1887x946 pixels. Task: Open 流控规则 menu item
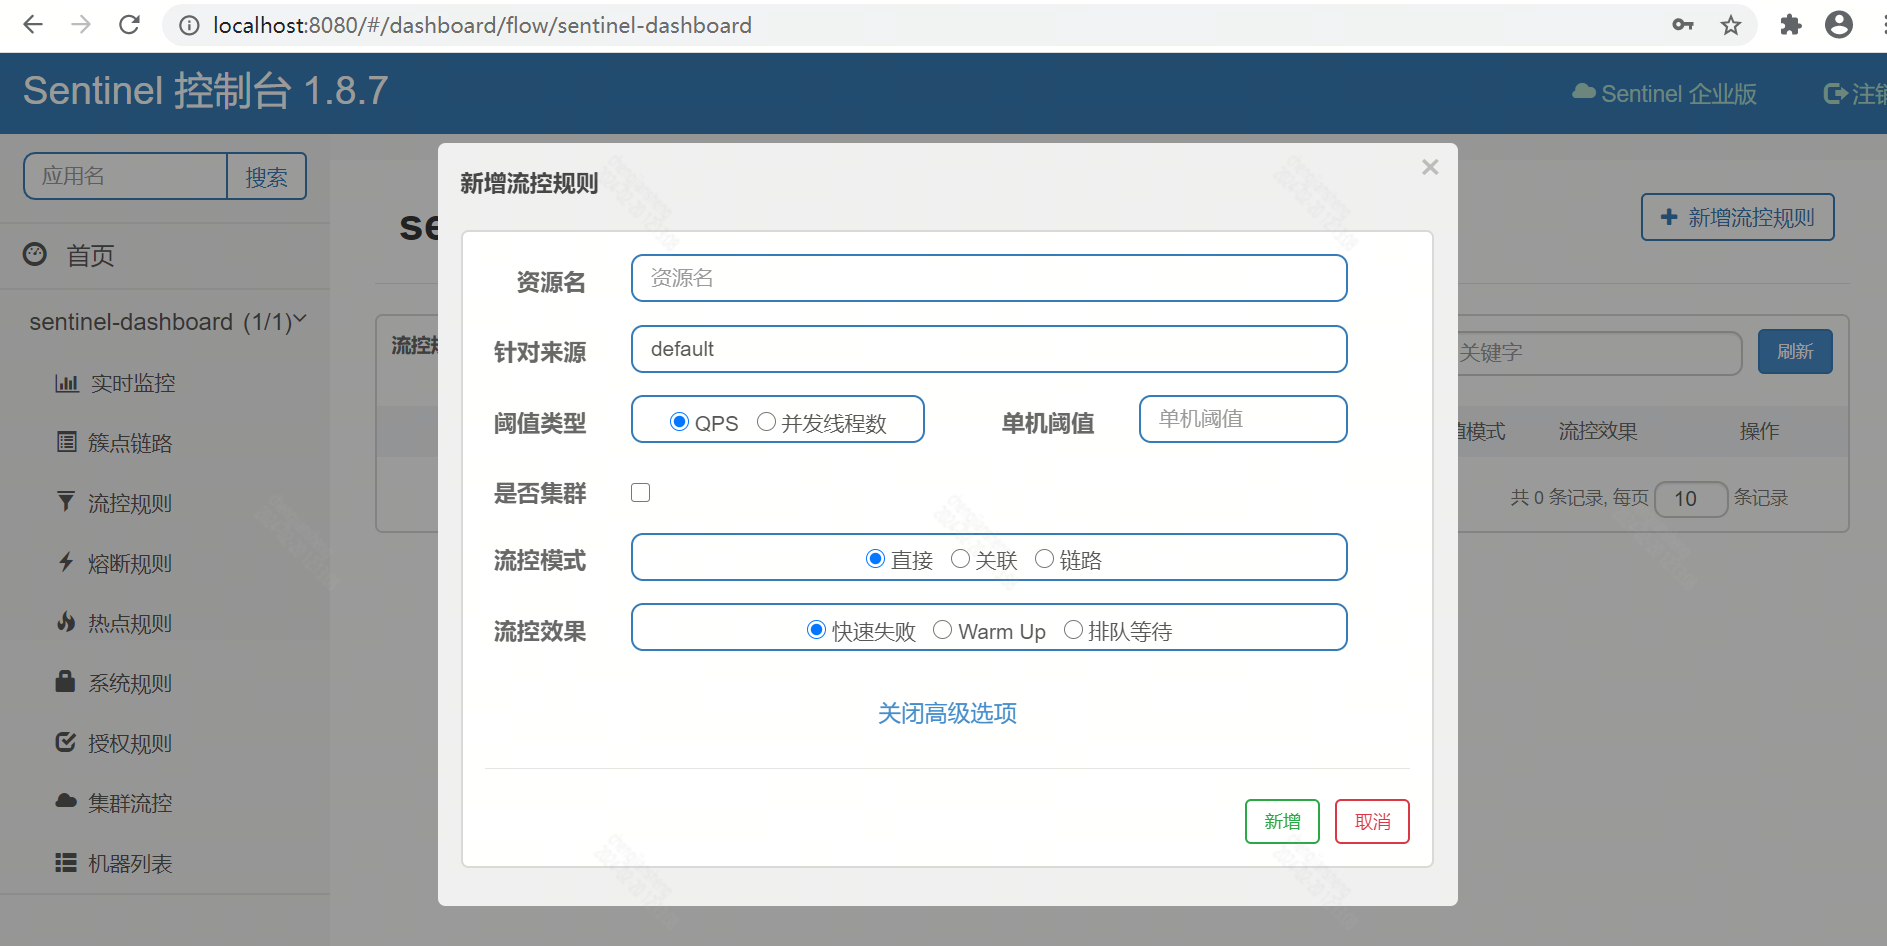(x=130, y=503)
